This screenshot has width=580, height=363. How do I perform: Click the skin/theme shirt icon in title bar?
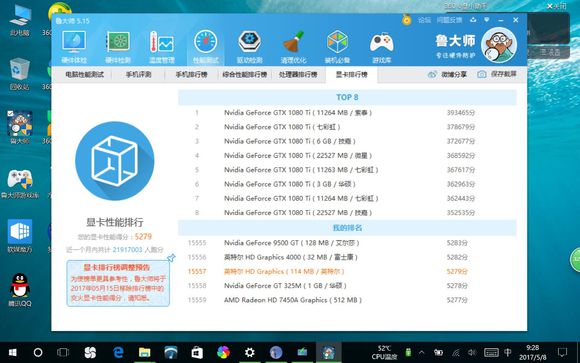(473, 20)
